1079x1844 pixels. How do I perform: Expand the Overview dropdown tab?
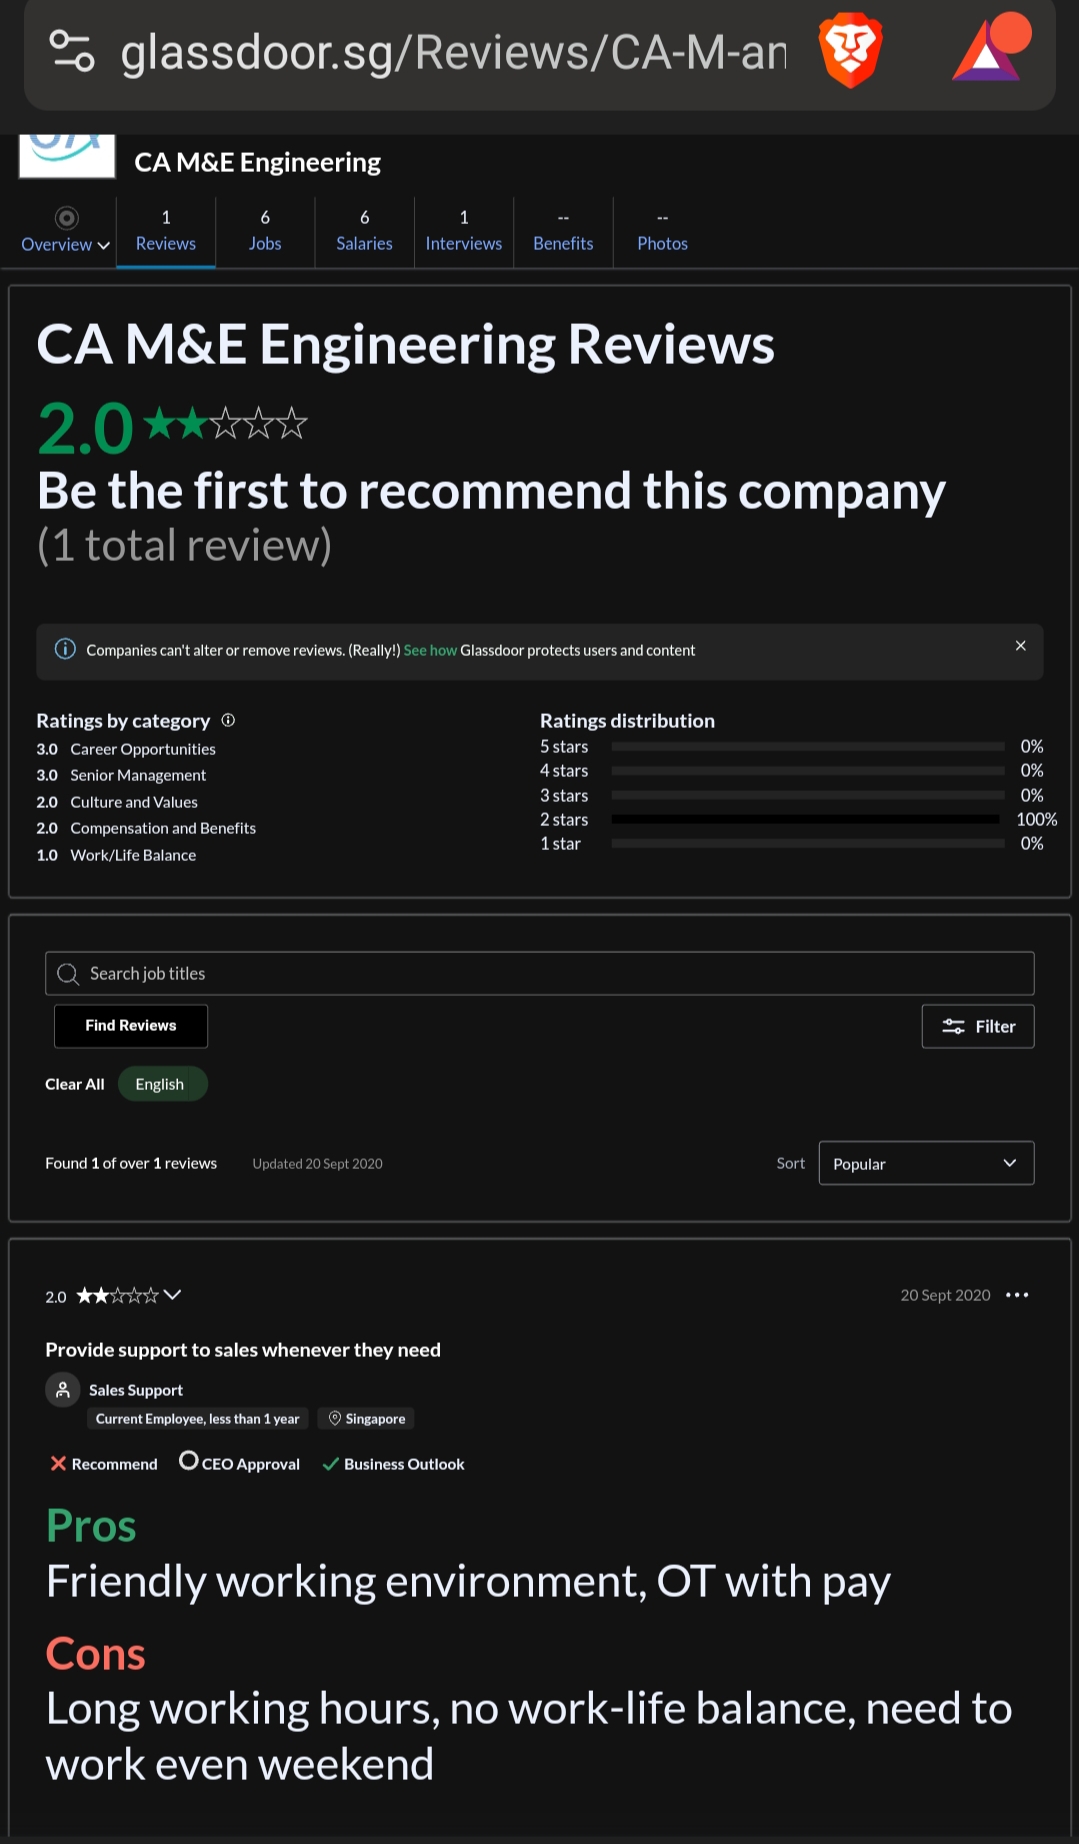tap(66, 231)
